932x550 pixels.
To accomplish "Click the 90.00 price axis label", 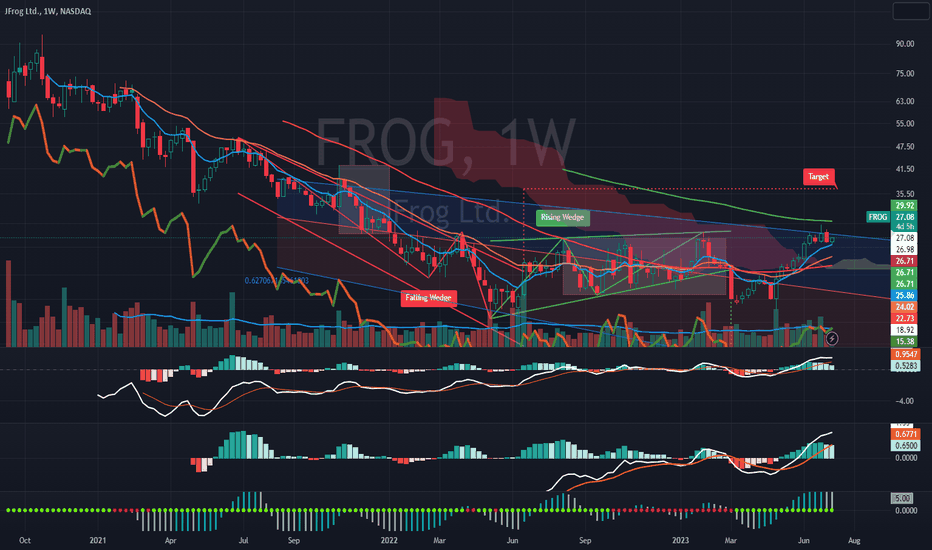I will [x=905, y=44].
